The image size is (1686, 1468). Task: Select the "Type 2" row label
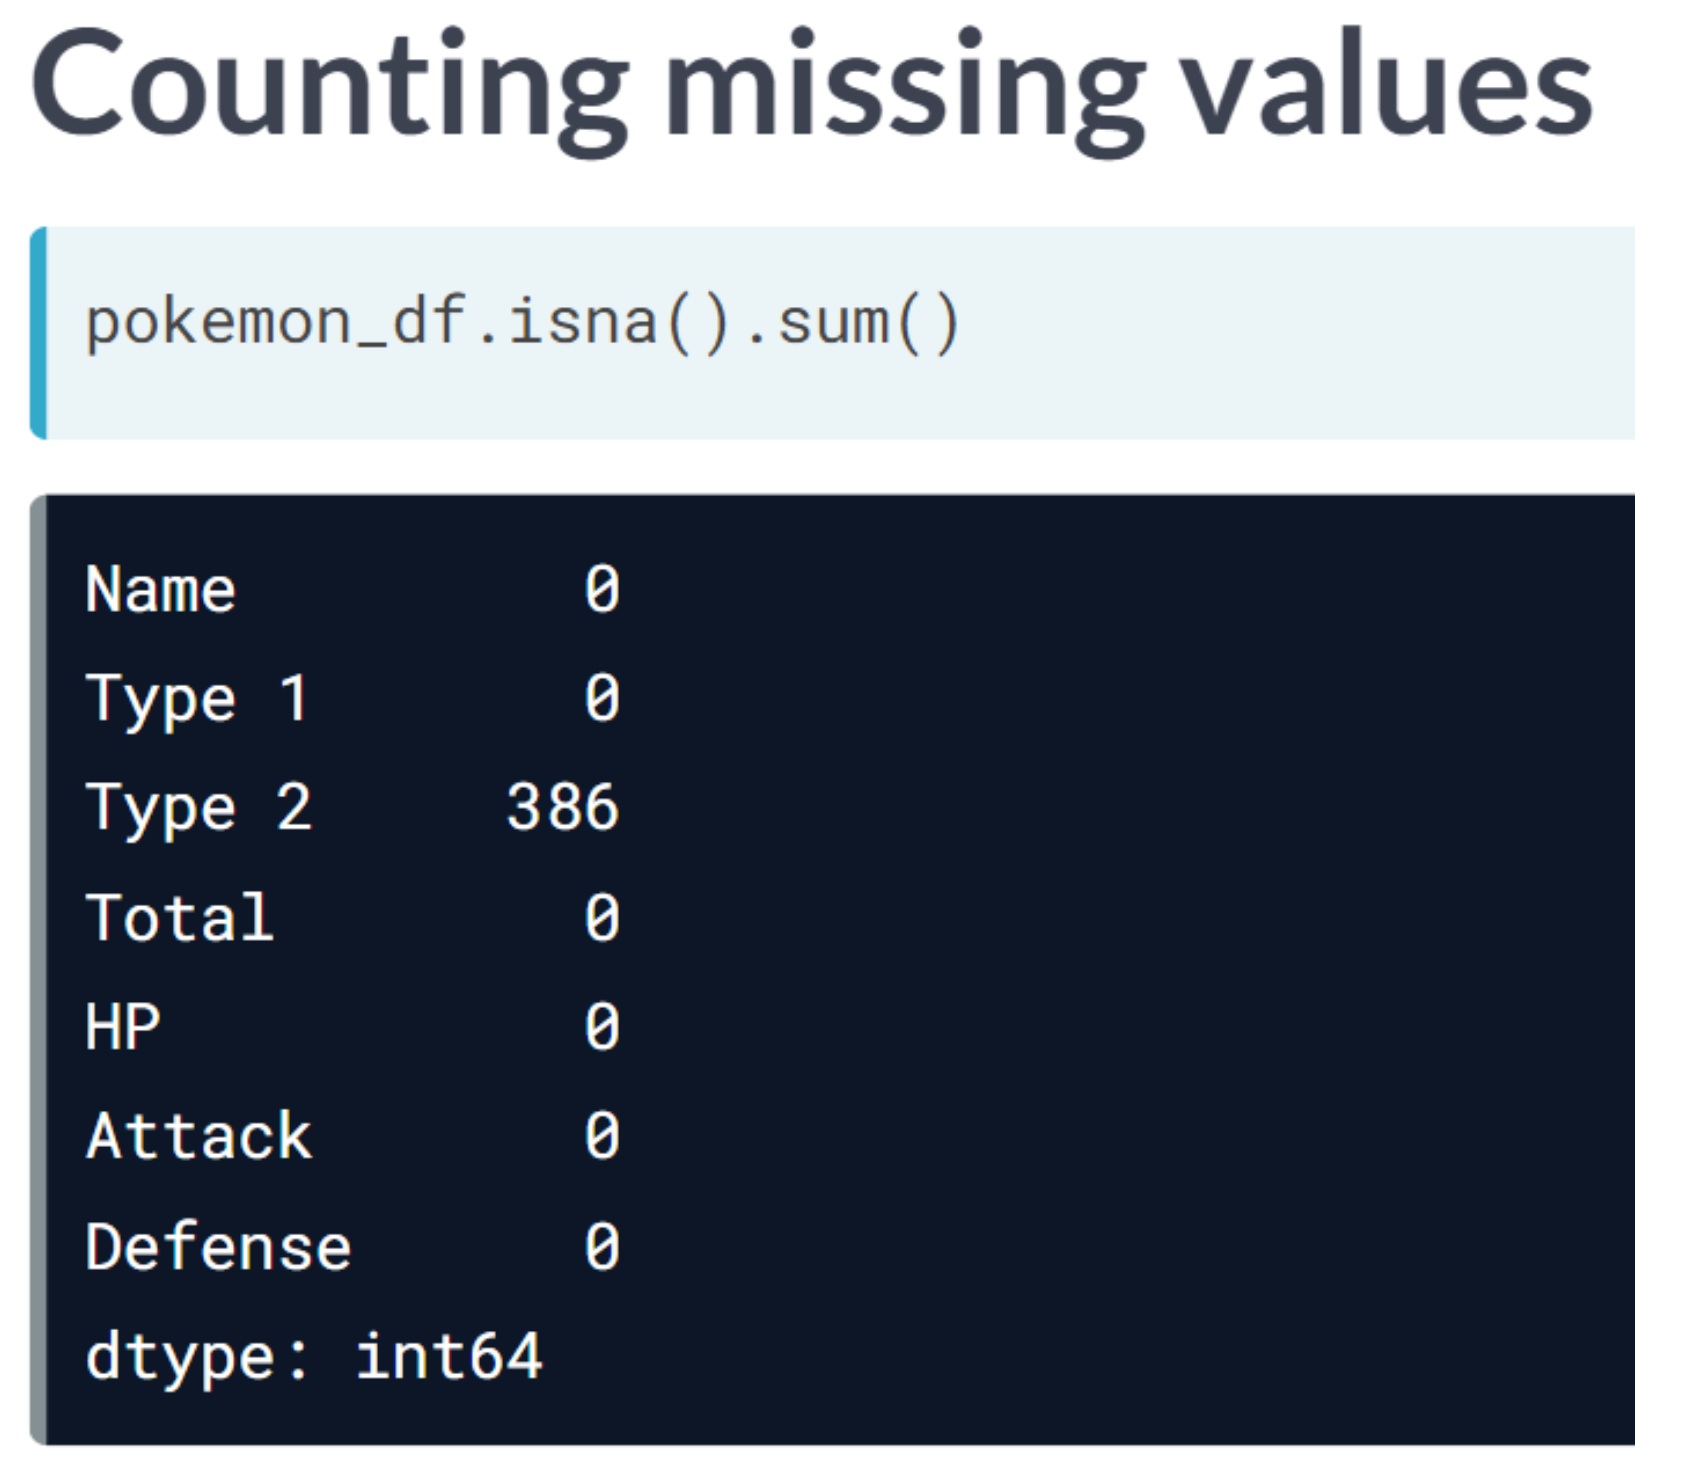[x=199, y=808]
